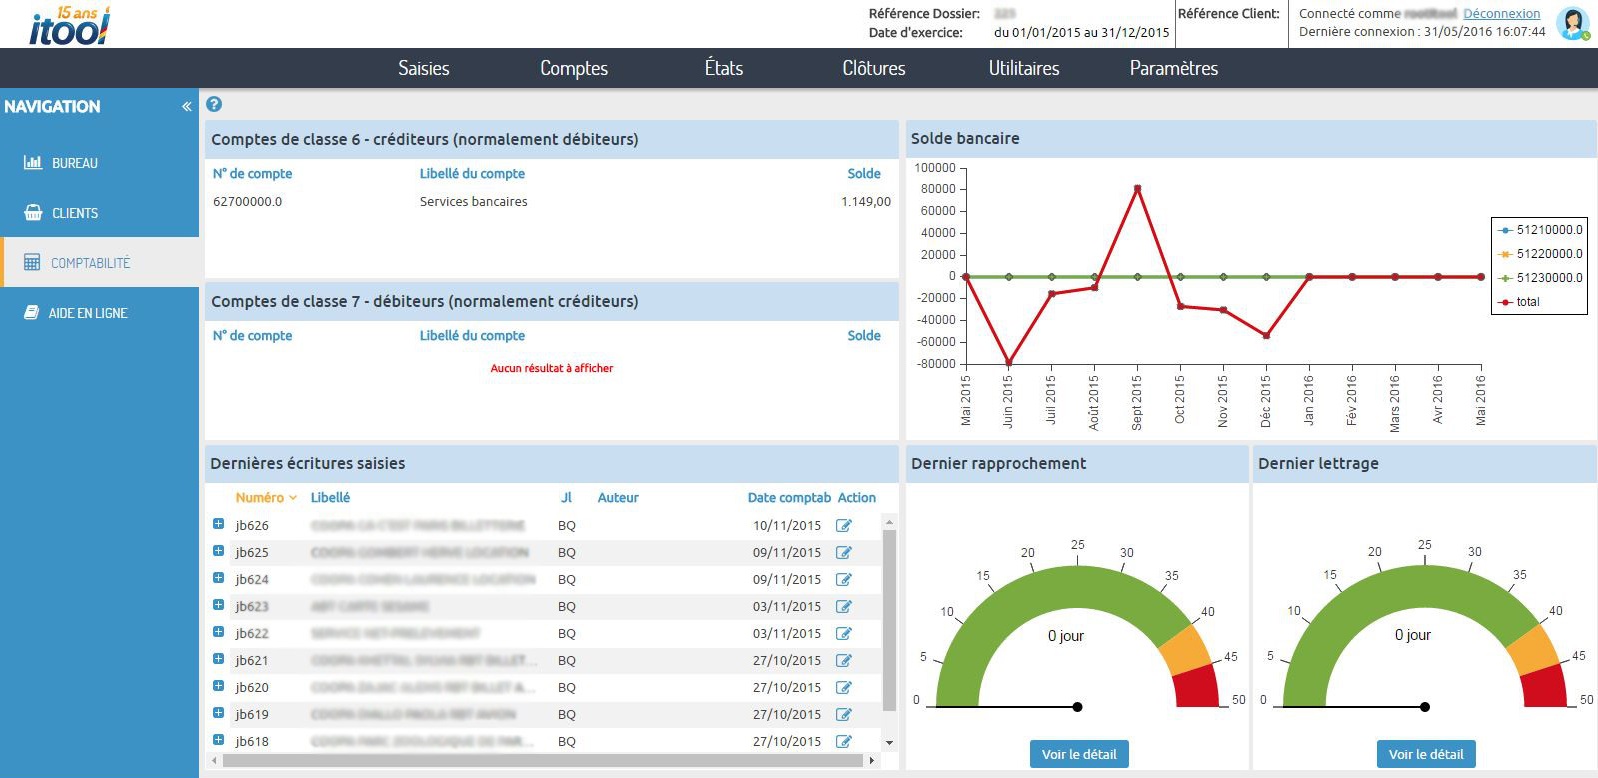Click the user avatar profile icon
This screenshot has height=778, width=1598.
pyautogui.click(x=1573, y=24)
